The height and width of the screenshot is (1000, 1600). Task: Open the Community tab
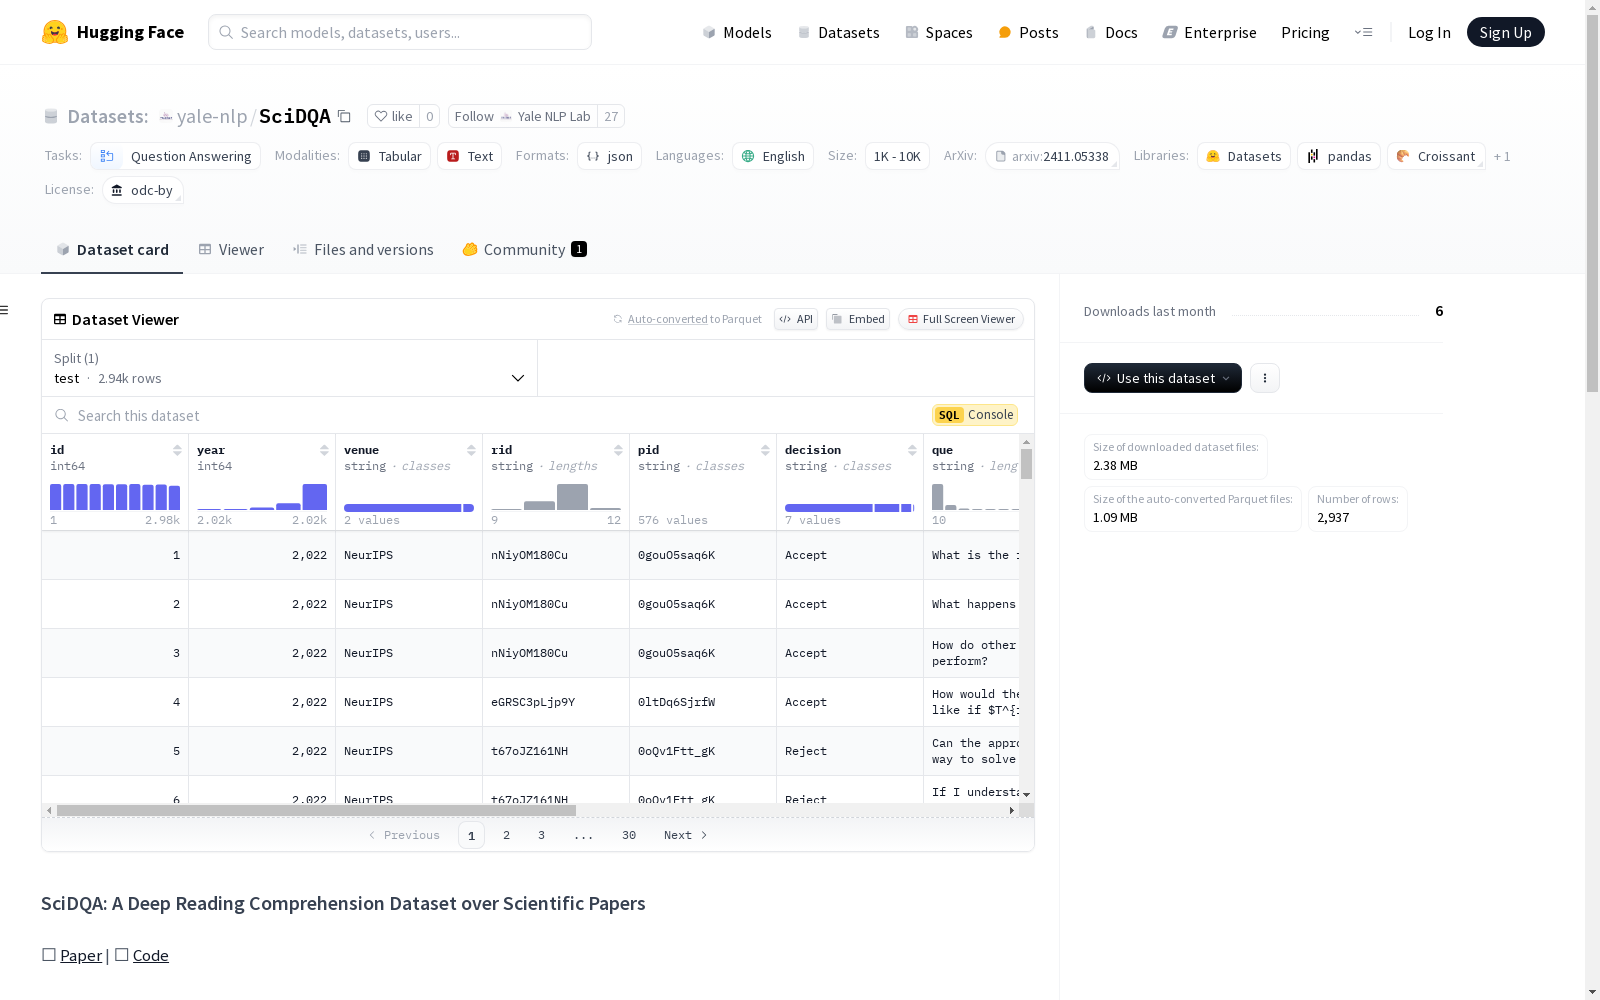click(525, 250)
